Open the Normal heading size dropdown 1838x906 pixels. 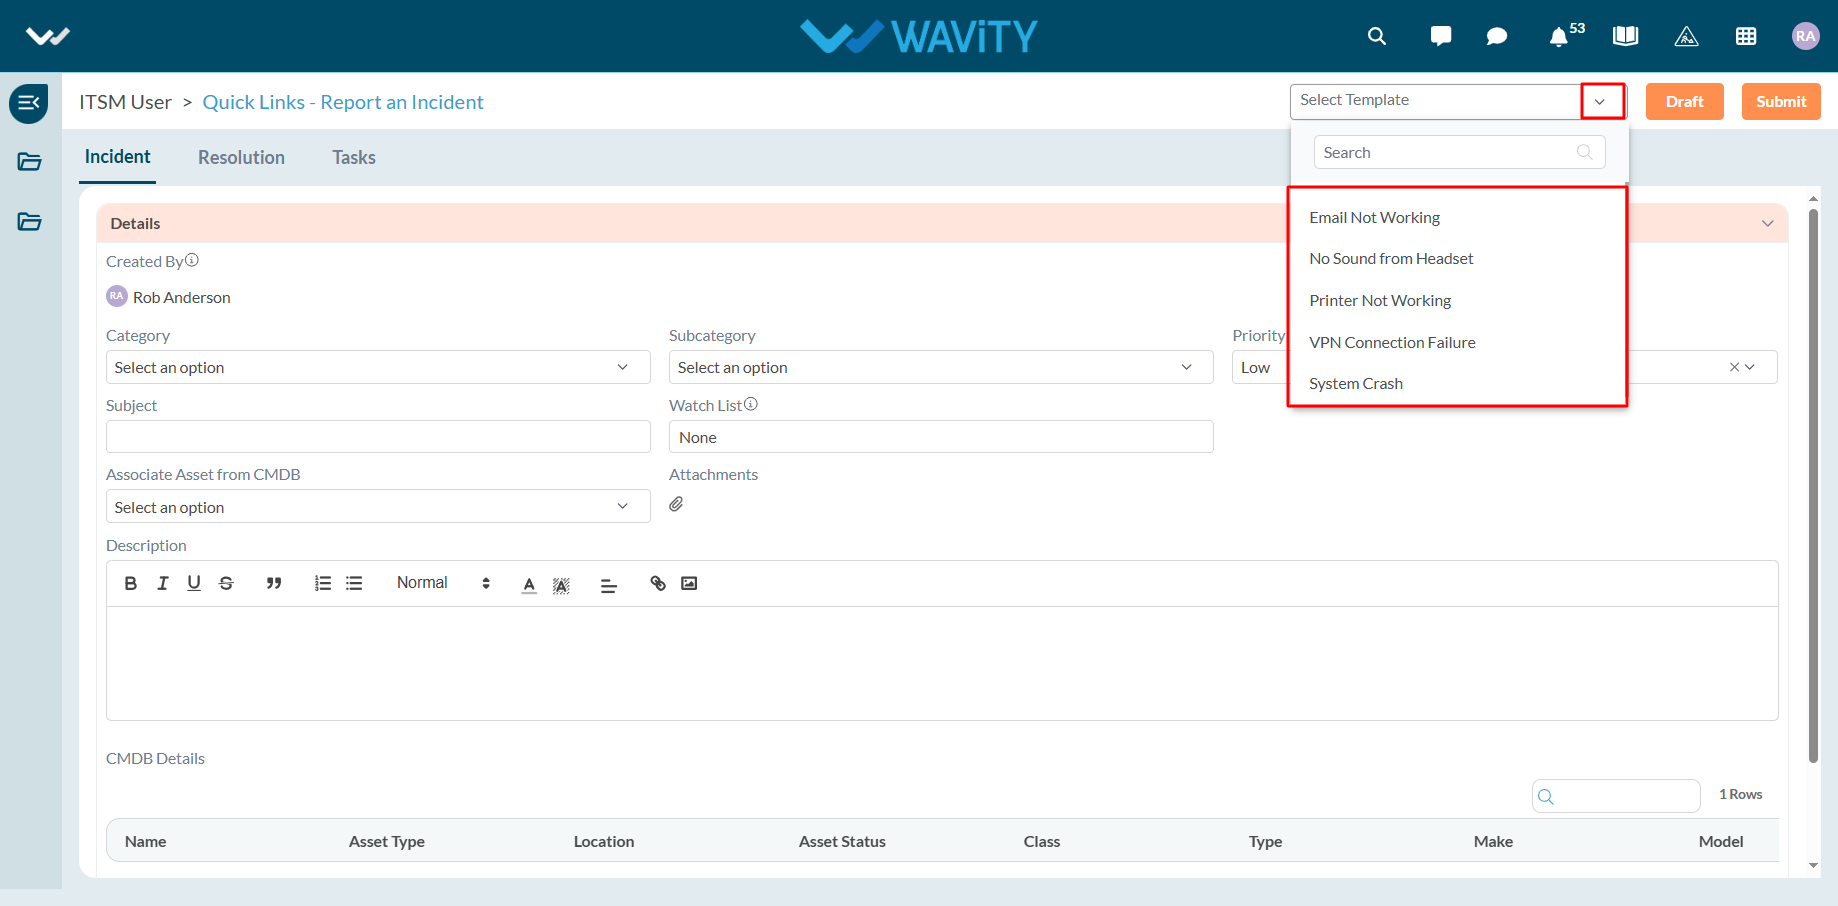443,583
